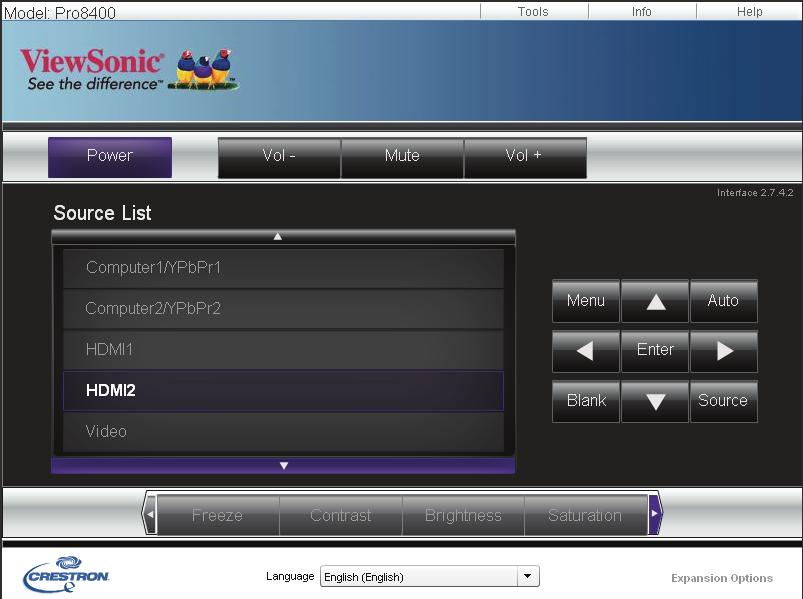Click the Source button
This screenshot has height=599, width=803.
tap(724, 401)
